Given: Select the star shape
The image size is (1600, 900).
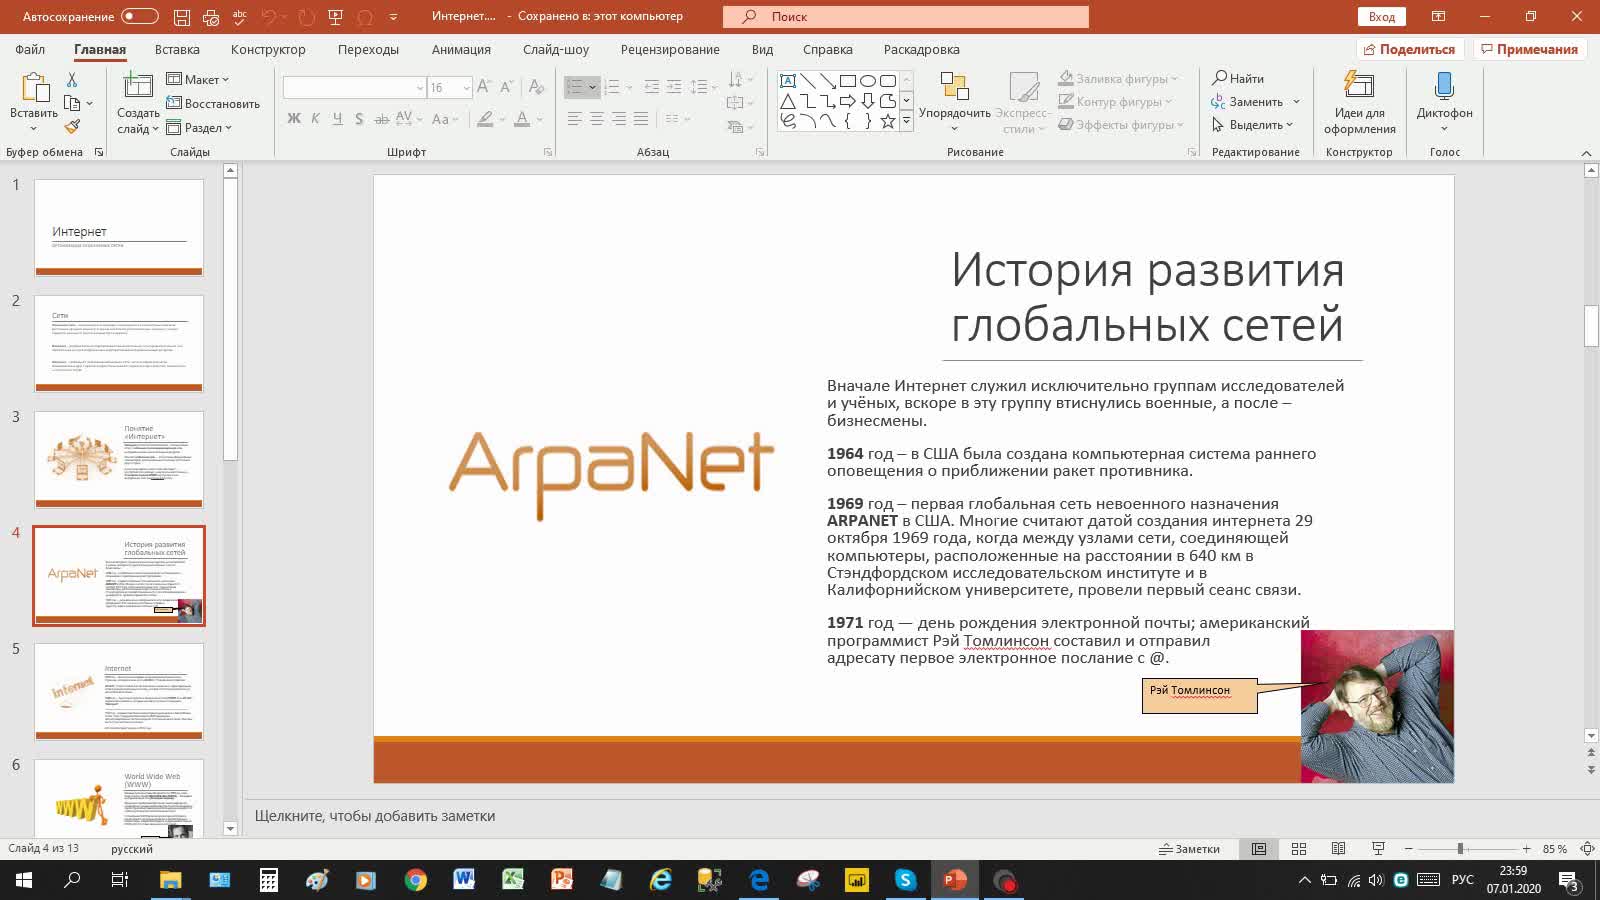Looking at the screenshot, I should coord(887,121).
